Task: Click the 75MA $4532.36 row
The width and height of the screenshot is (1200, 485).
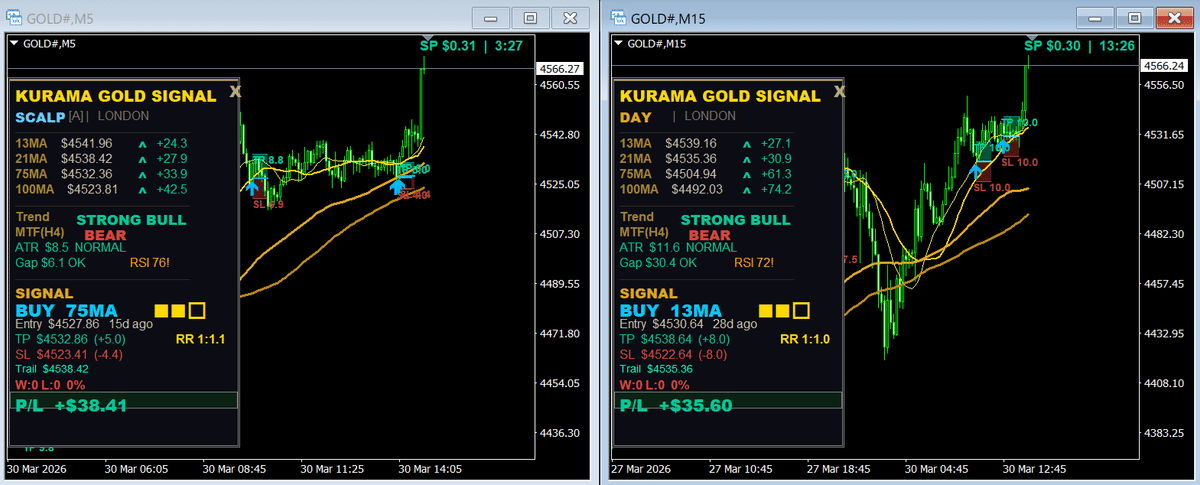Action: pos(101,173)
